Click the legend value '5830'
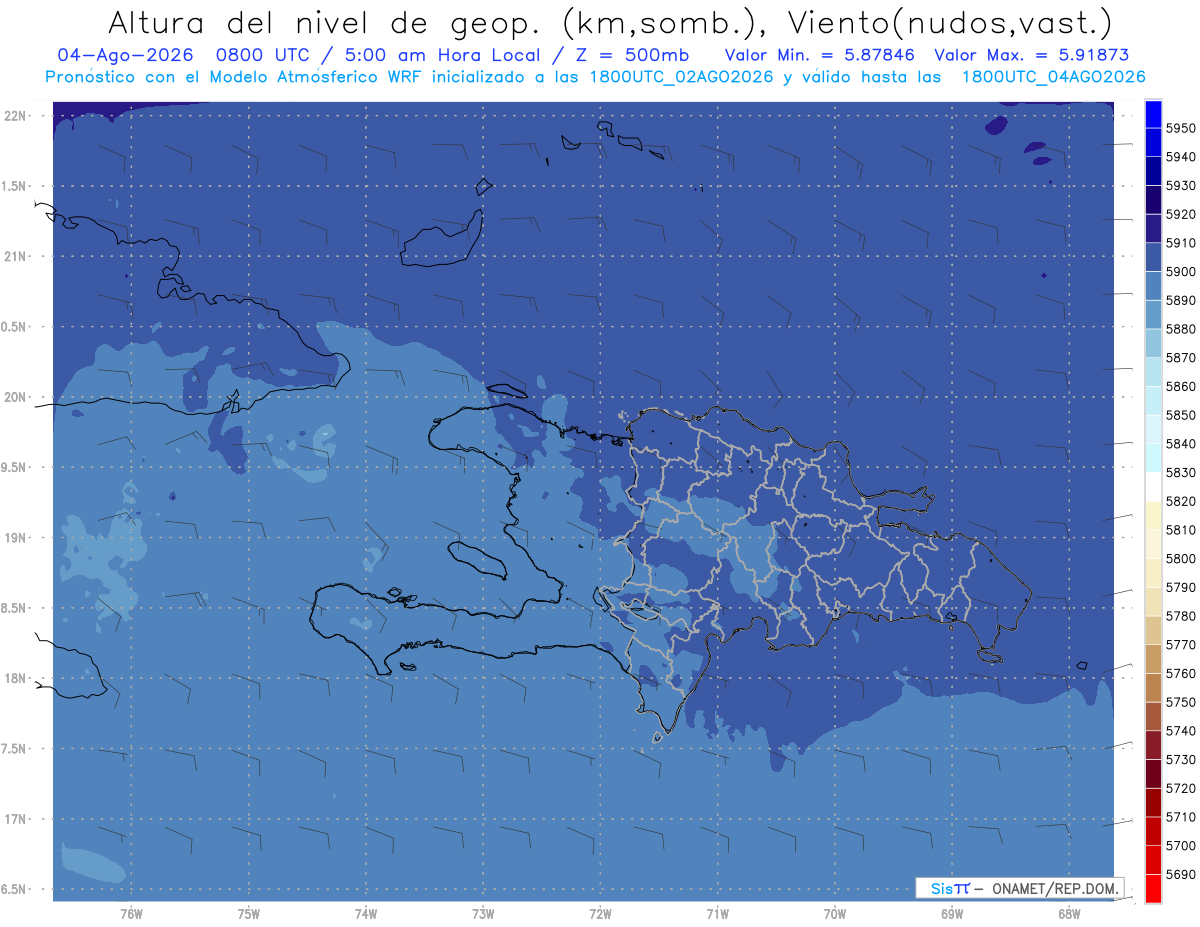 click(x=1180, y=472)
